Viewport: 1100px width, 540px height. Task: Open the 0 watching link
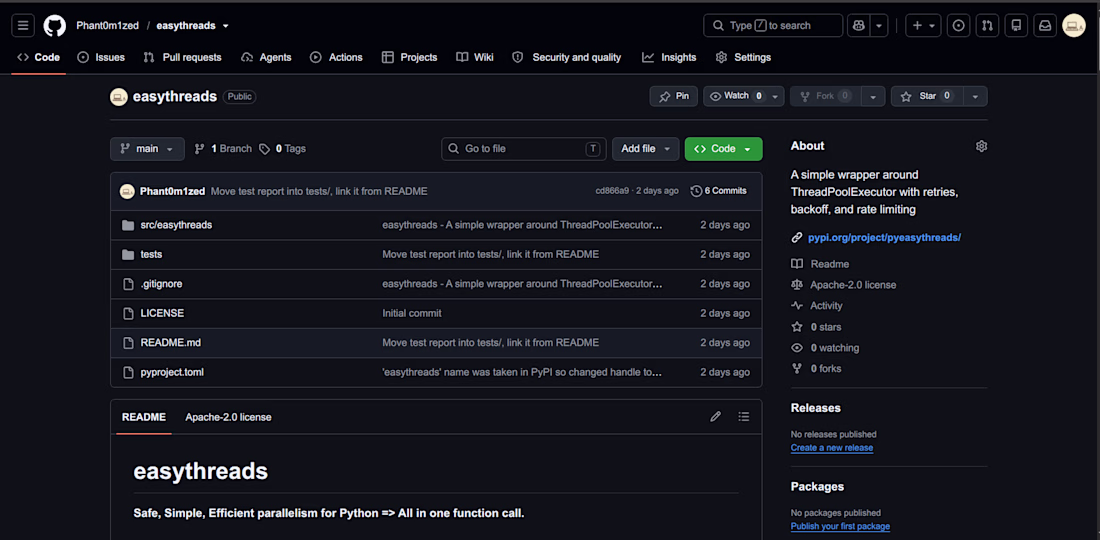tap(835, 348)
